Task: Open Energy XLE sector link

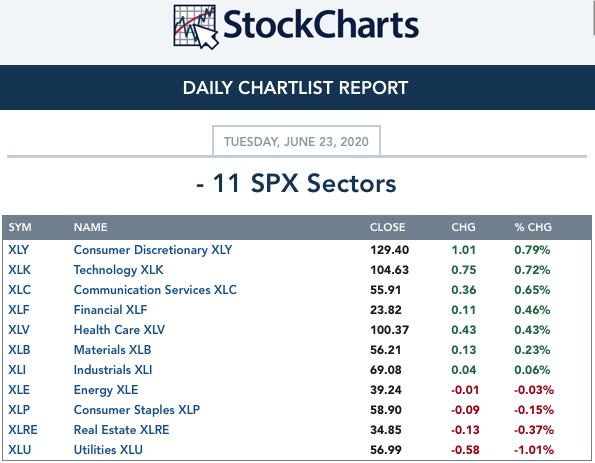Action: click(106, 390)
